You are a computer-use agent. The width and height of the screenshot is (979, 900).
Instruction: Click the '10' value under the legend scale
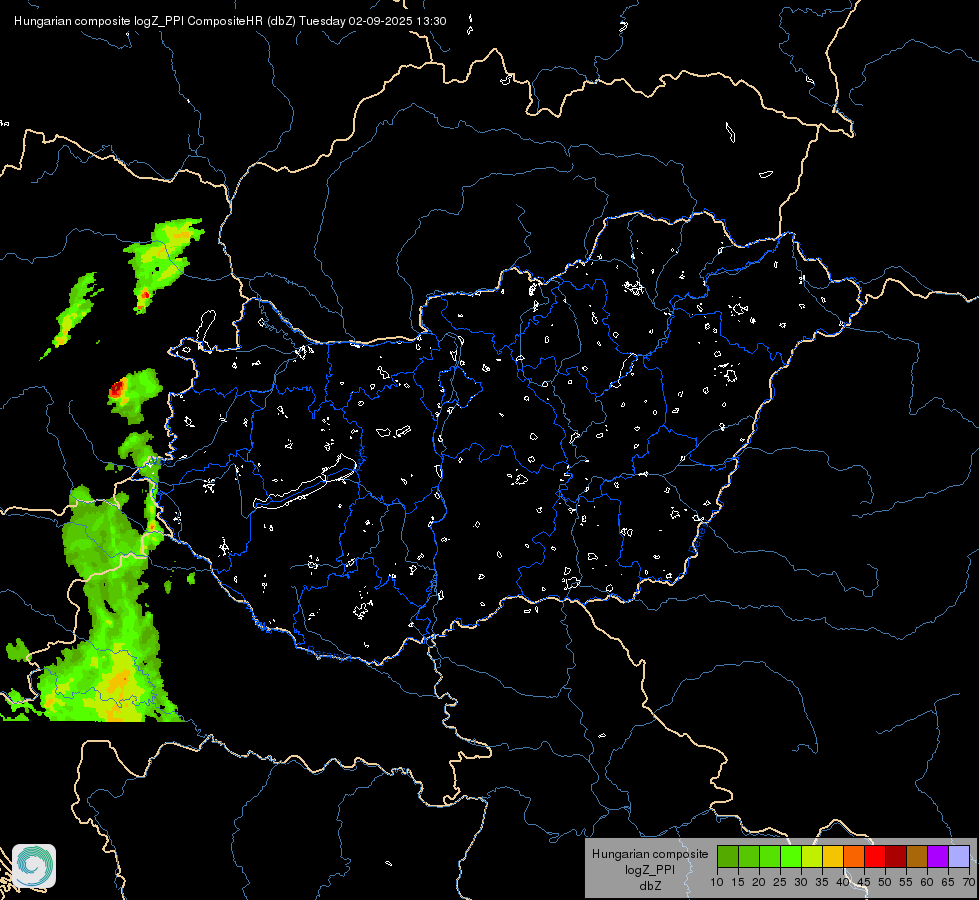pyautogui.click(x=717, y=883)
